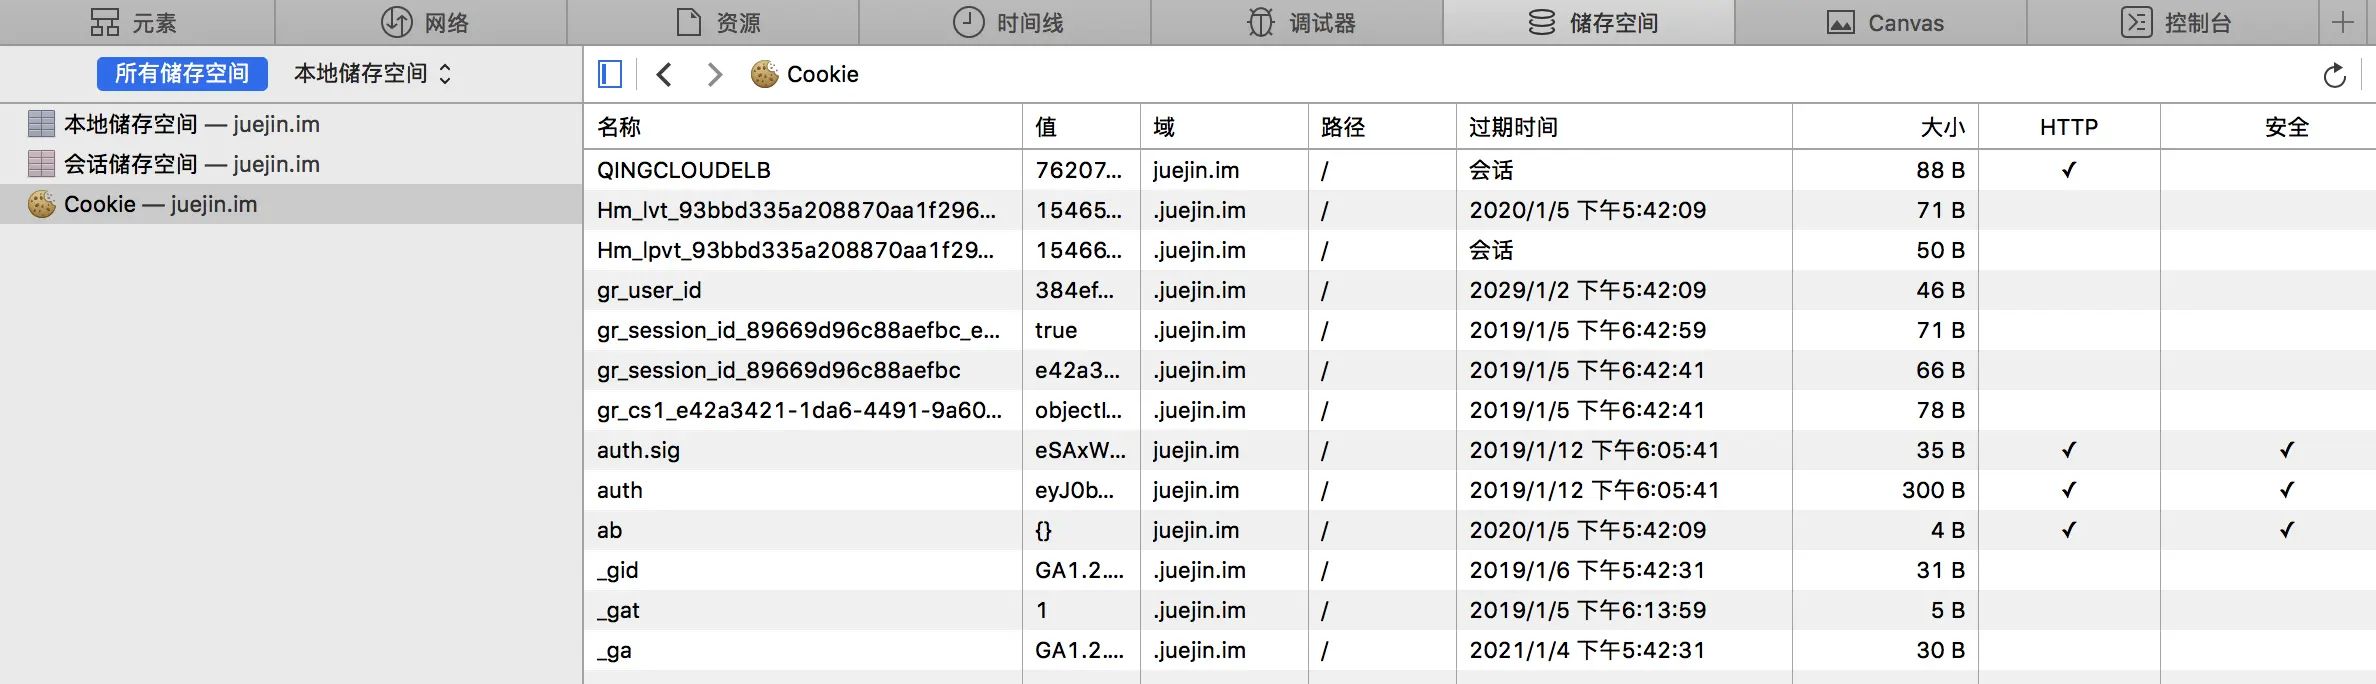Click the HTTP checkmark for QINGCLOUDELB
This screenshot has width=2376, height=684.
(x=2069, y=170)
